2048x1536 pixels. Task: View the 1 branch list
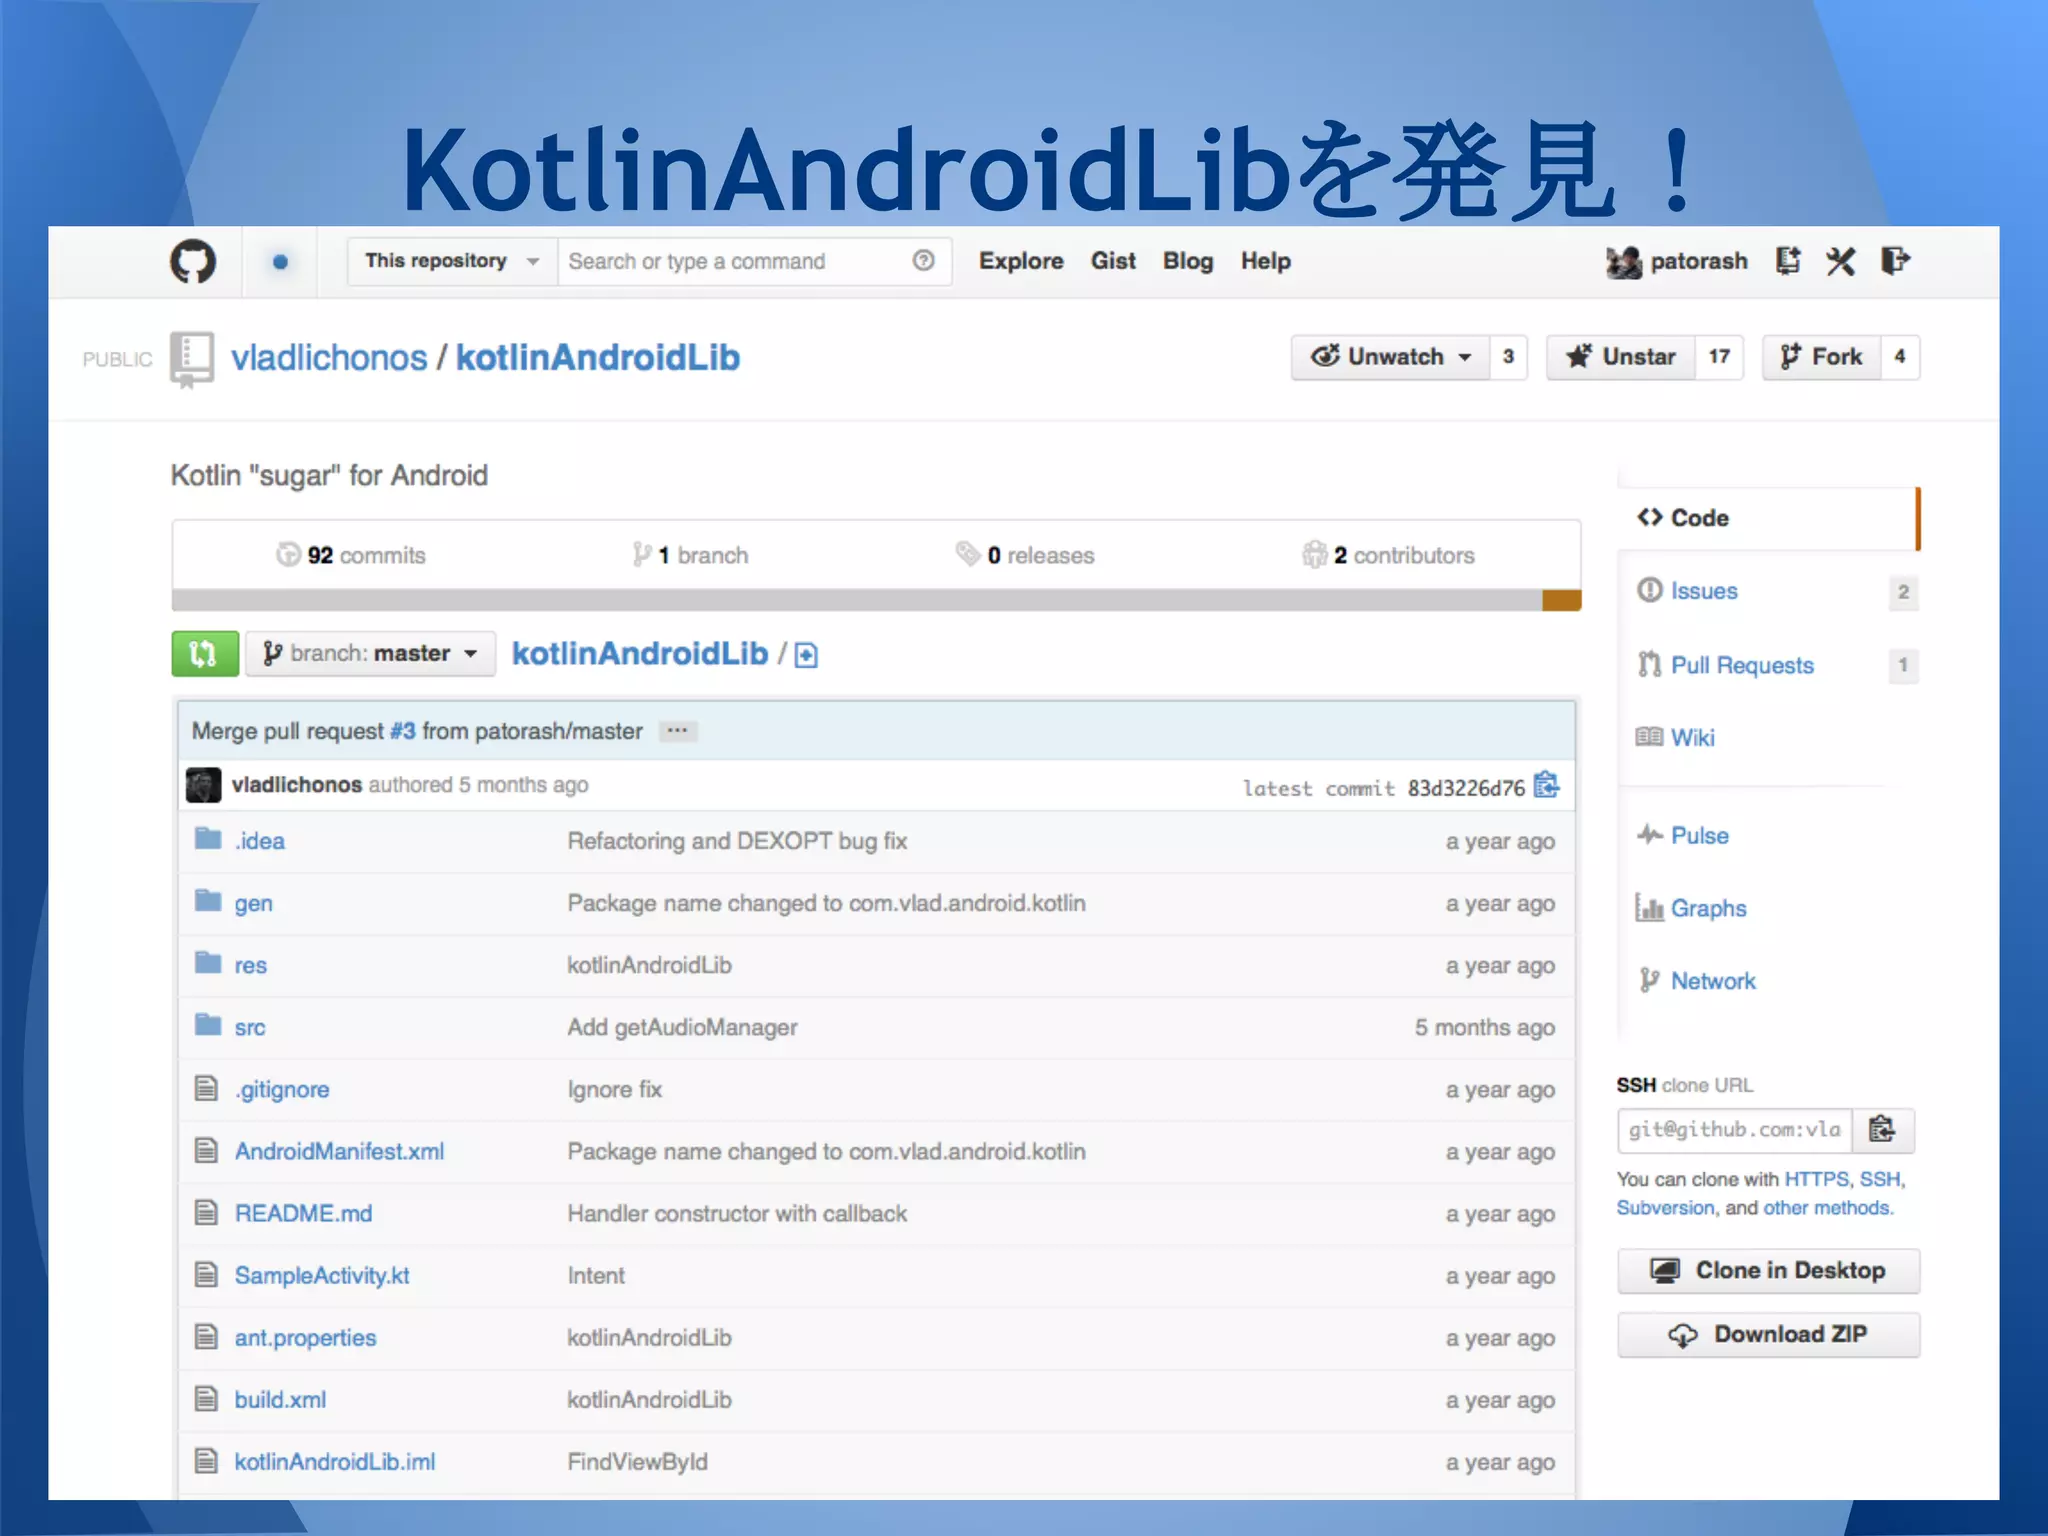690,555
